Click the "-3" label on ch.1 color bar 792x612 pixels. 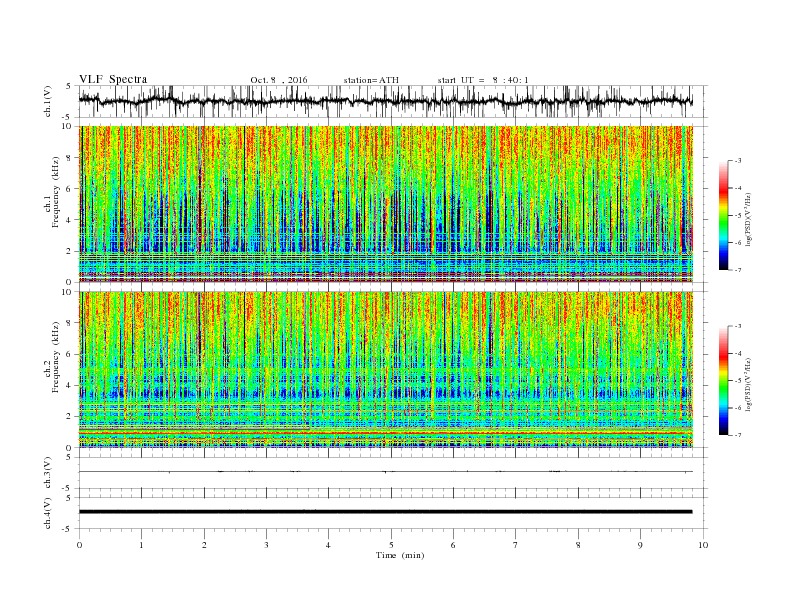pyautogui.click(x=738, y=161)
